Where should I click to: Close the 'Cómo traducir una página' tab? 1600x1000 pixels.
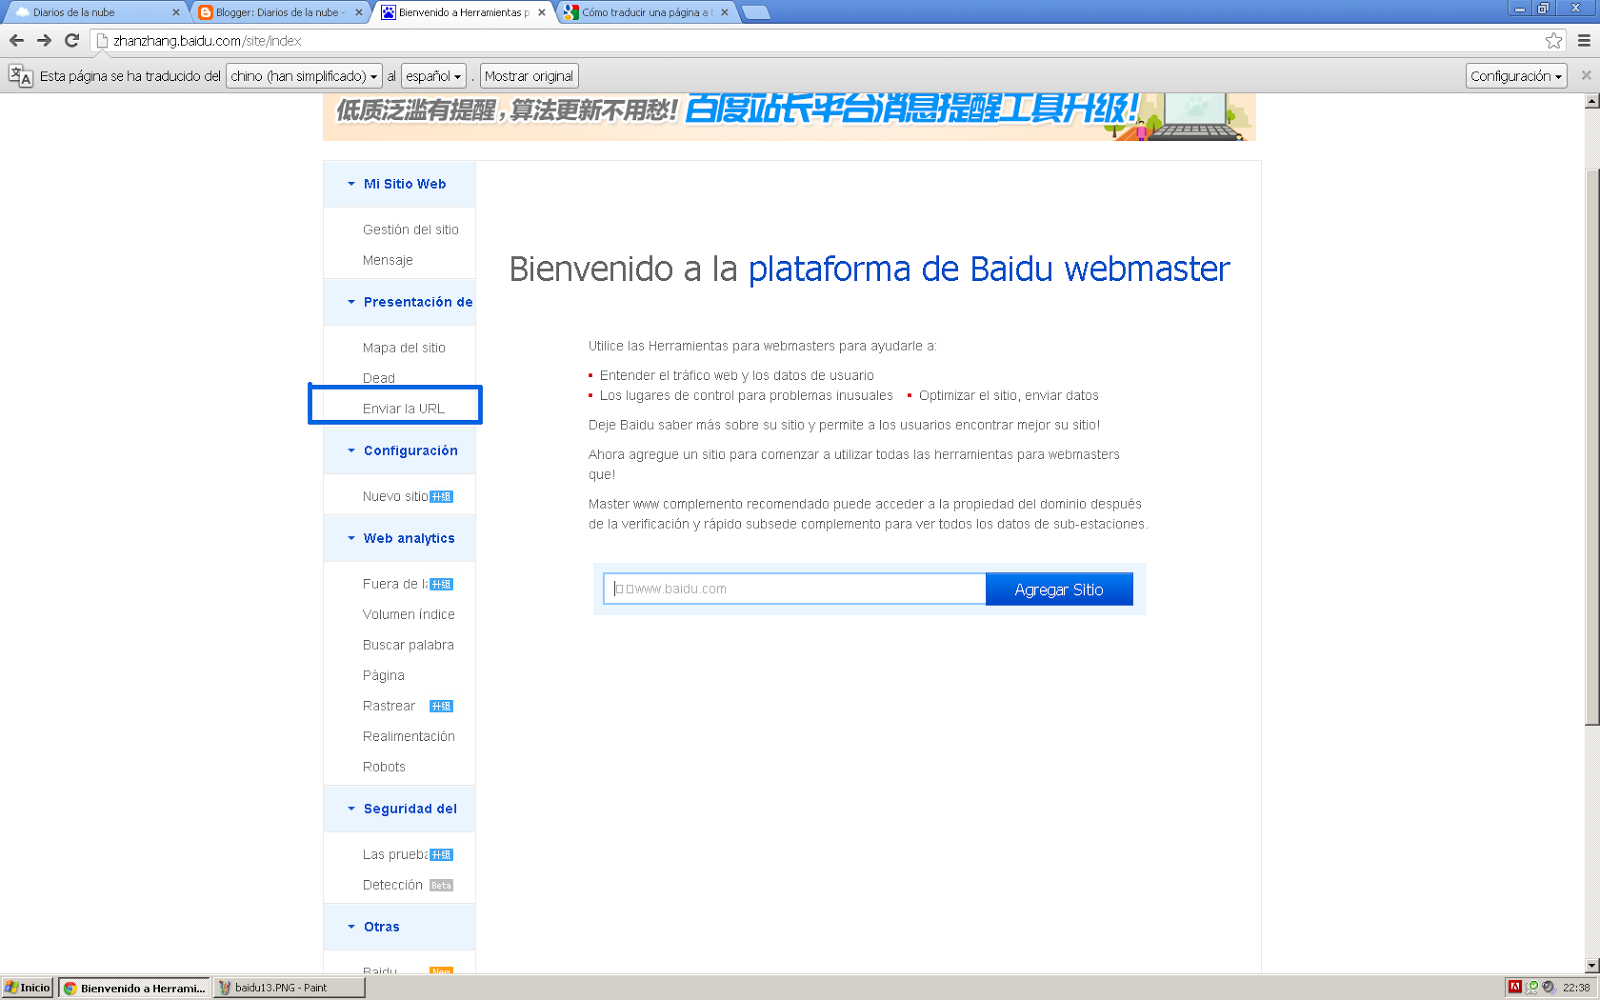[x=725, y=13]
